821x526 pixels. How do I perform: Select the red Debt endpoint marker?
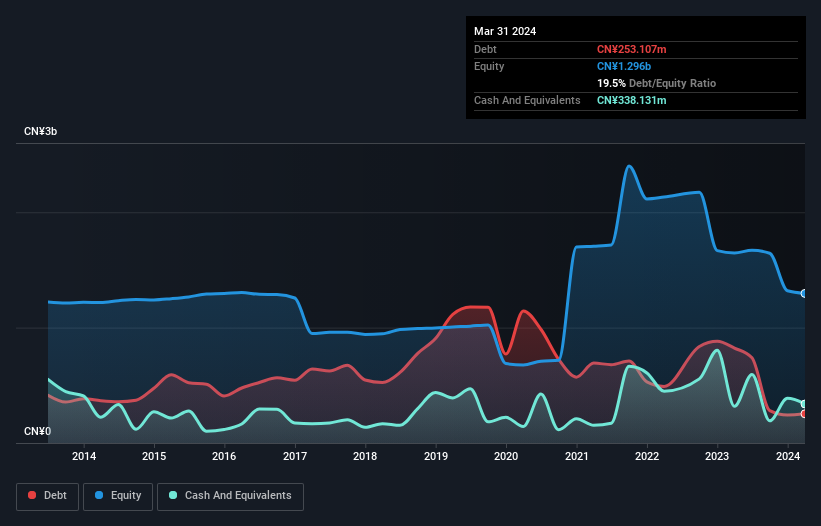[804, 414]
